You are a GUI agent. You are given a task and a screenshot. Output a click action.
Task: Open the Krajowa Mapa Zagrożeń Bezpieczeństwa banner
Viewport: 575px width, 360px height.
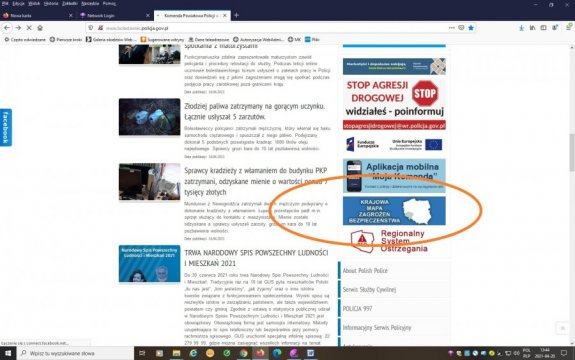[x=394, y=211]
